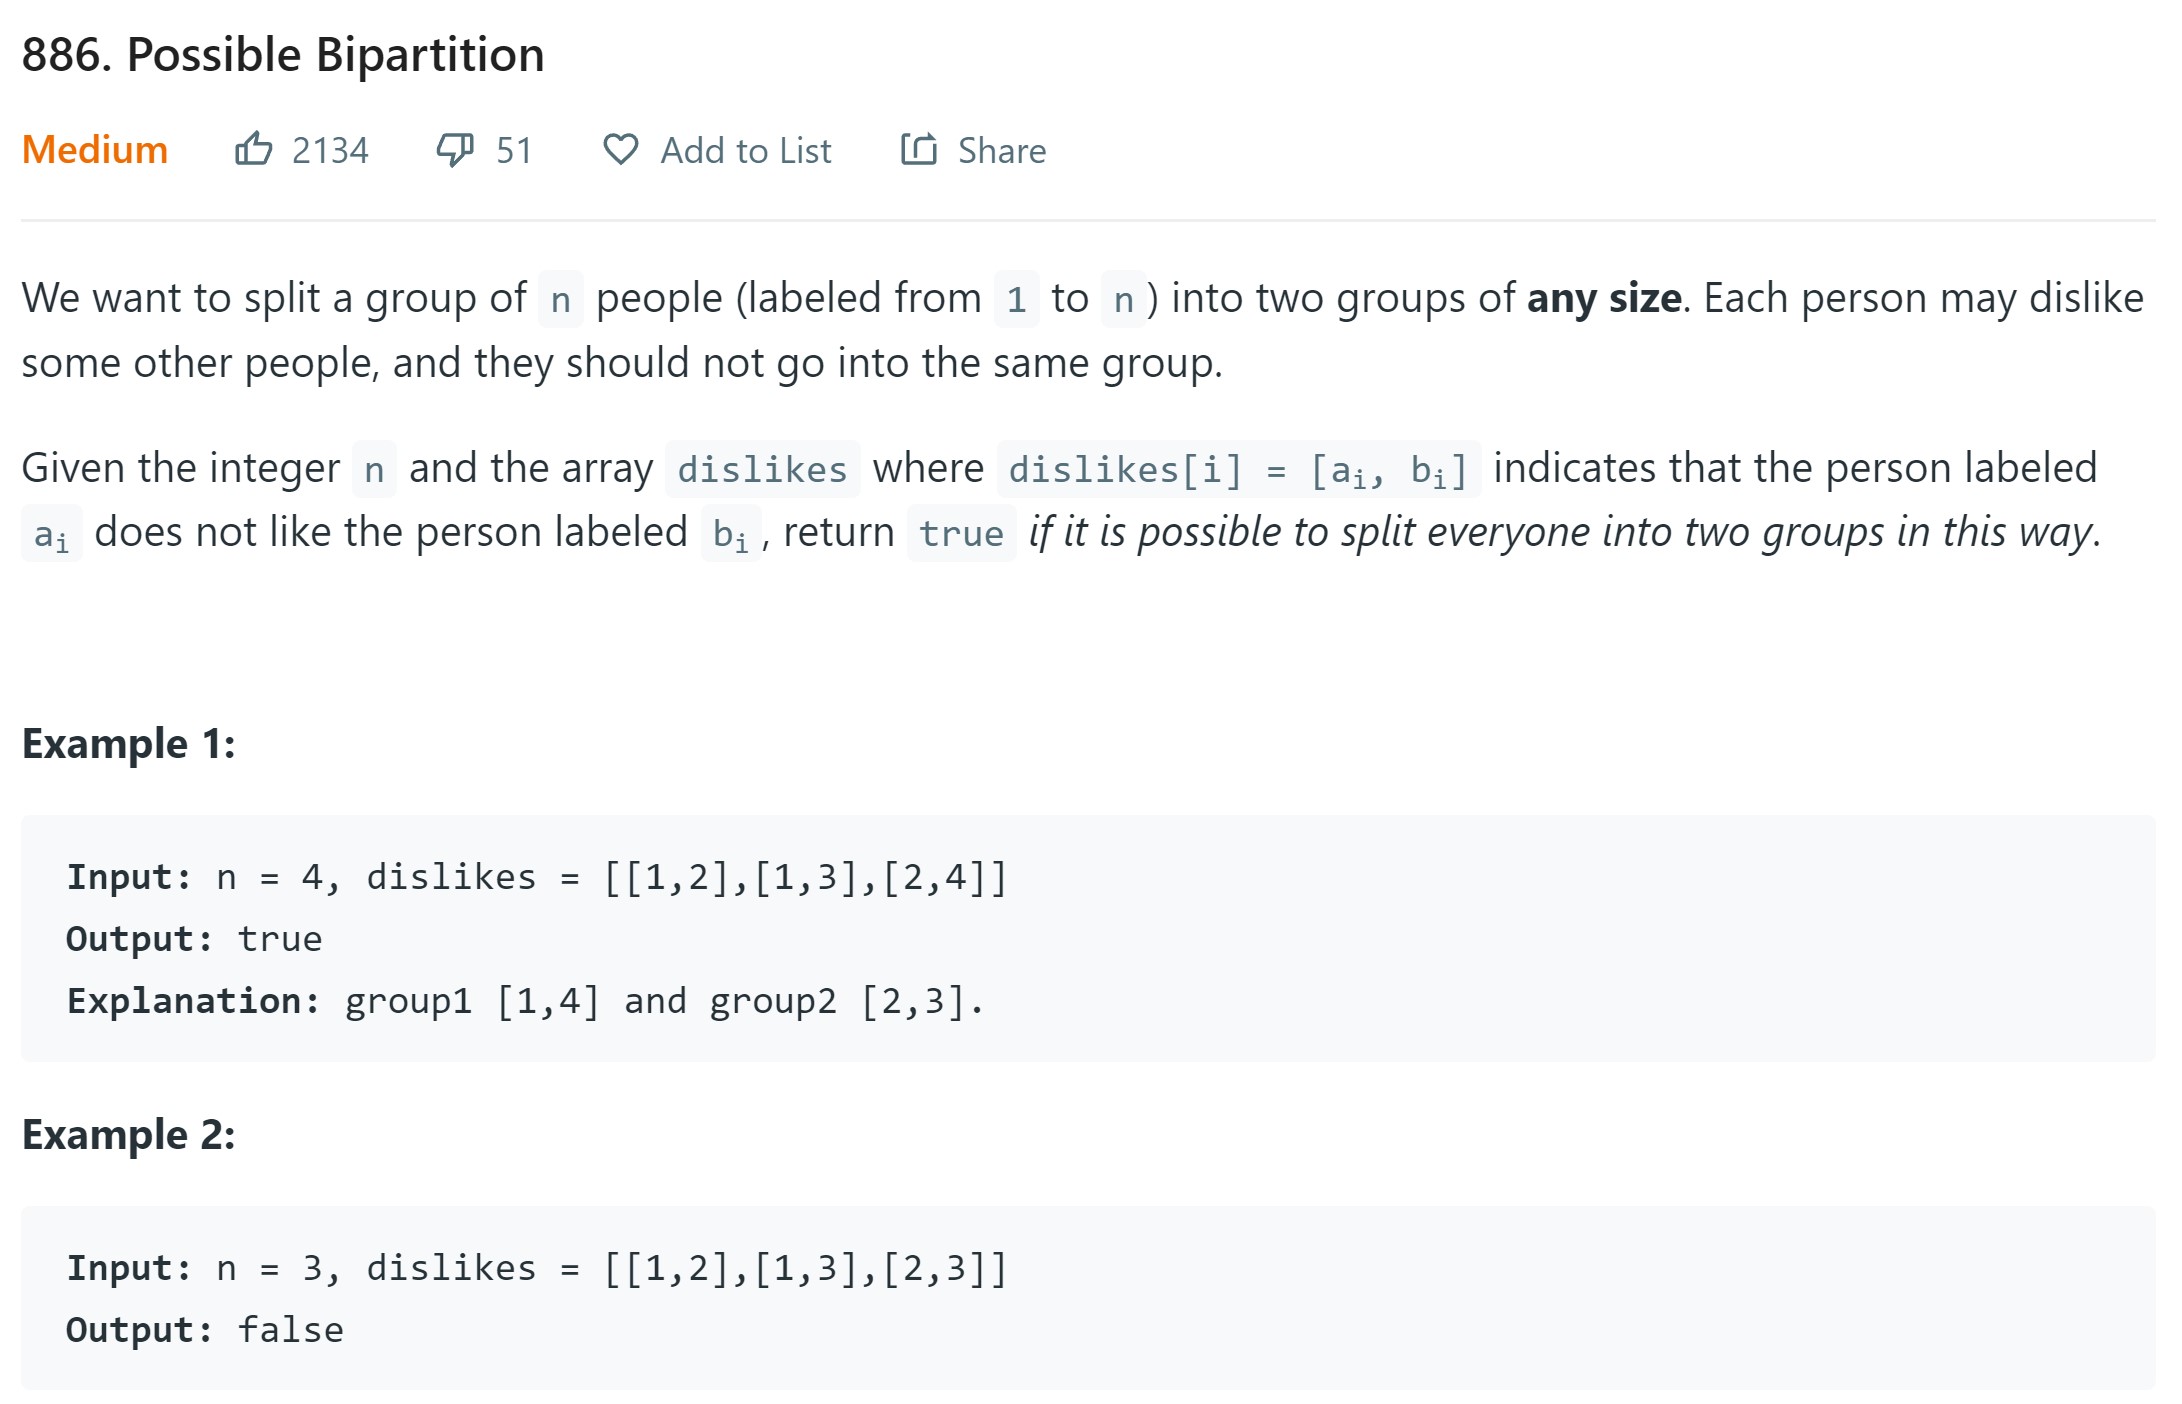Click the Output false line in Example 2

click(205, 1330)
